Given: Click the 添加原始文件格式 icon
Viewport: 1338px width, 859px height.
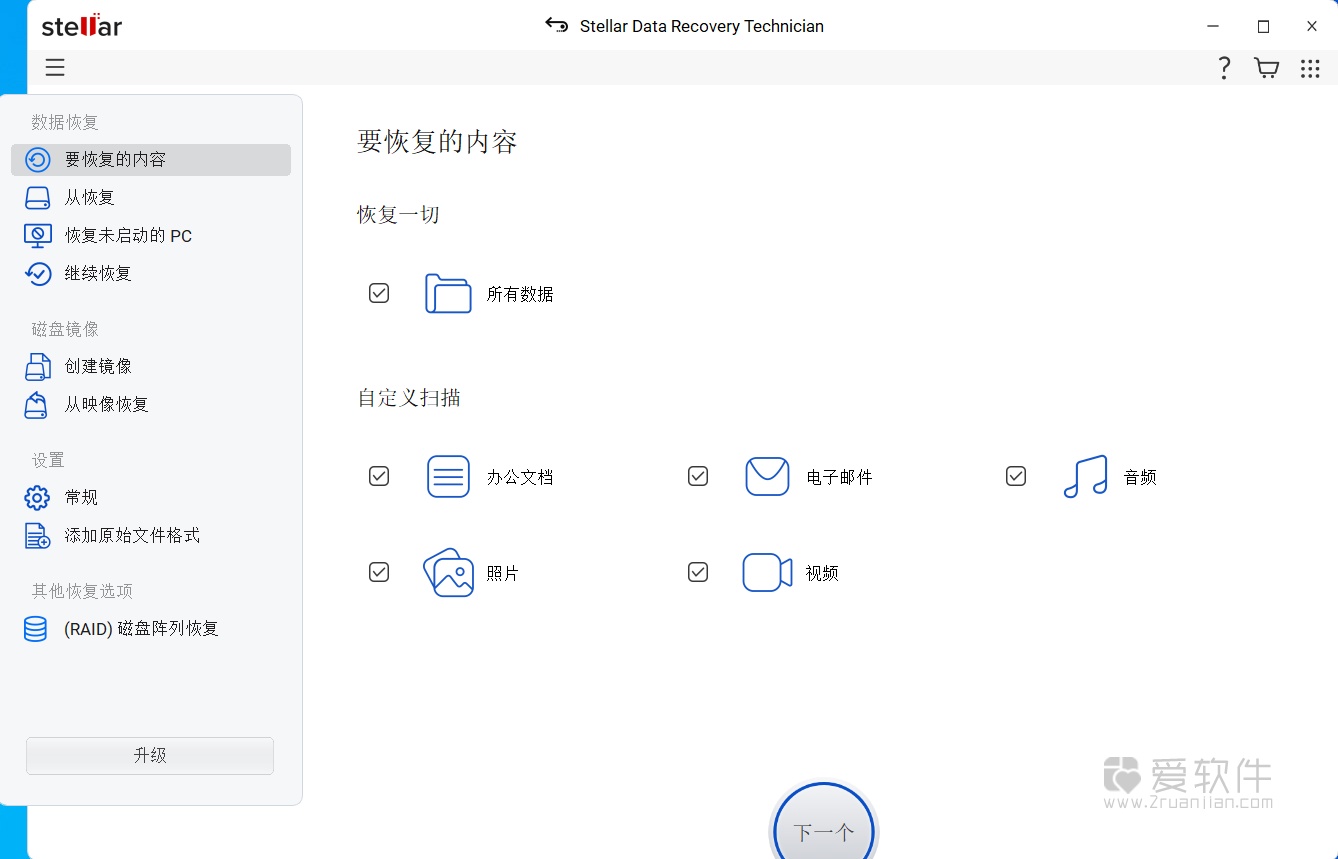Looking at the screenshot, I should 37,535.
